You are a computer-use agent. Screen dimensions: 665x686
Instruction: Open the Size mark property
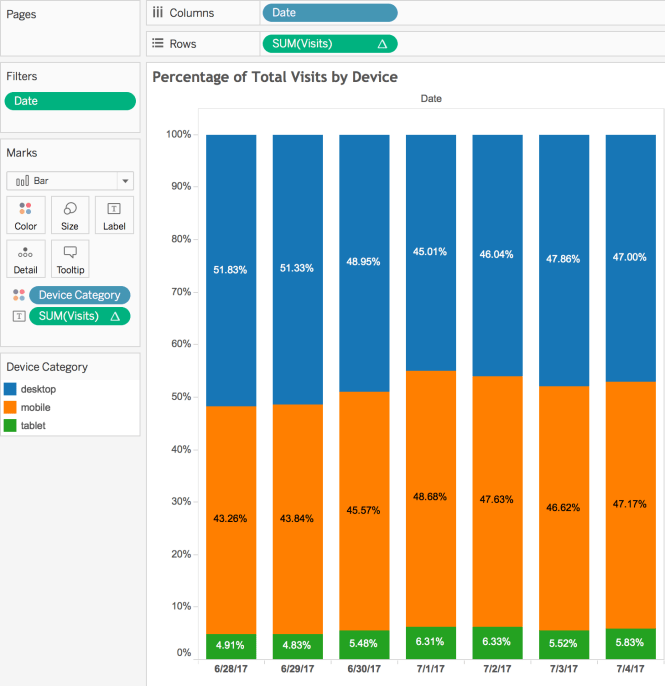70,215
